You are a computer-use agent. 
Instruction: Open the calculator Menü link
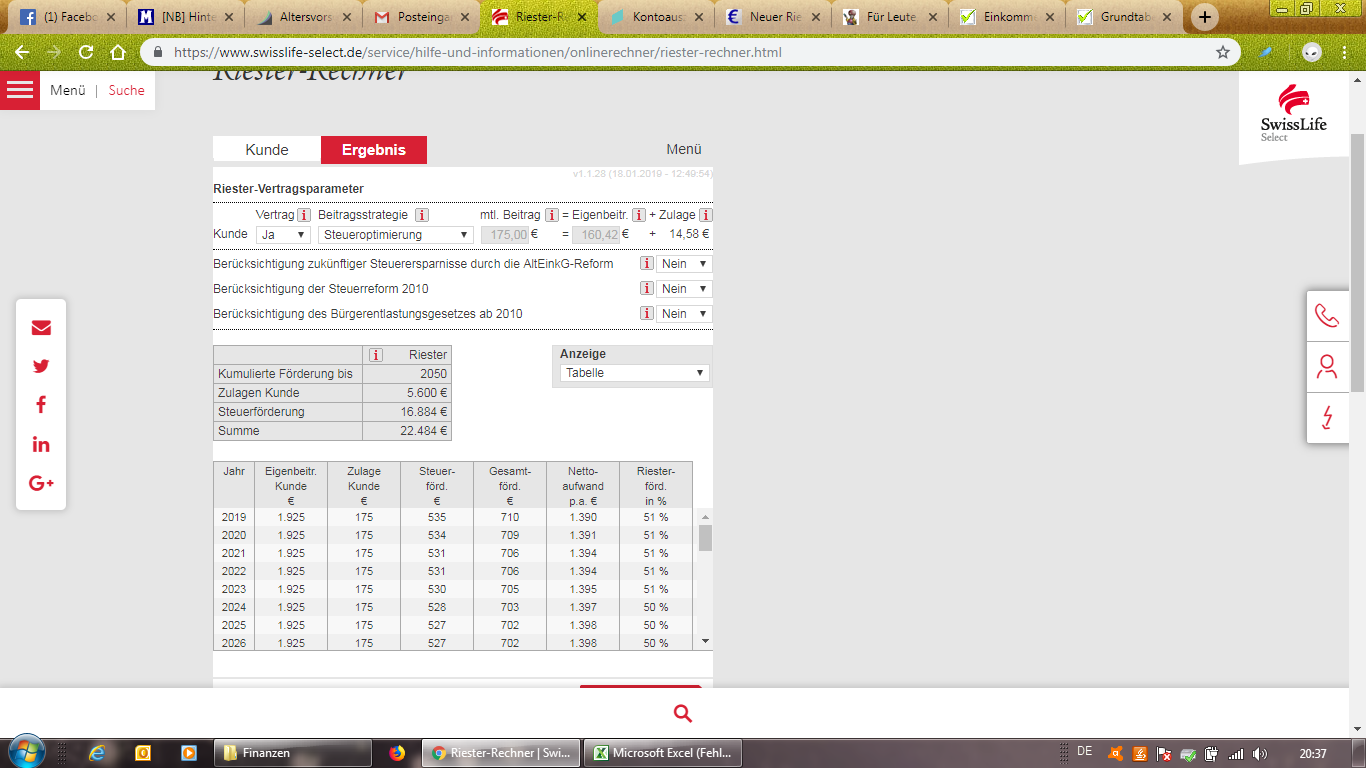(x=684, y=150)
